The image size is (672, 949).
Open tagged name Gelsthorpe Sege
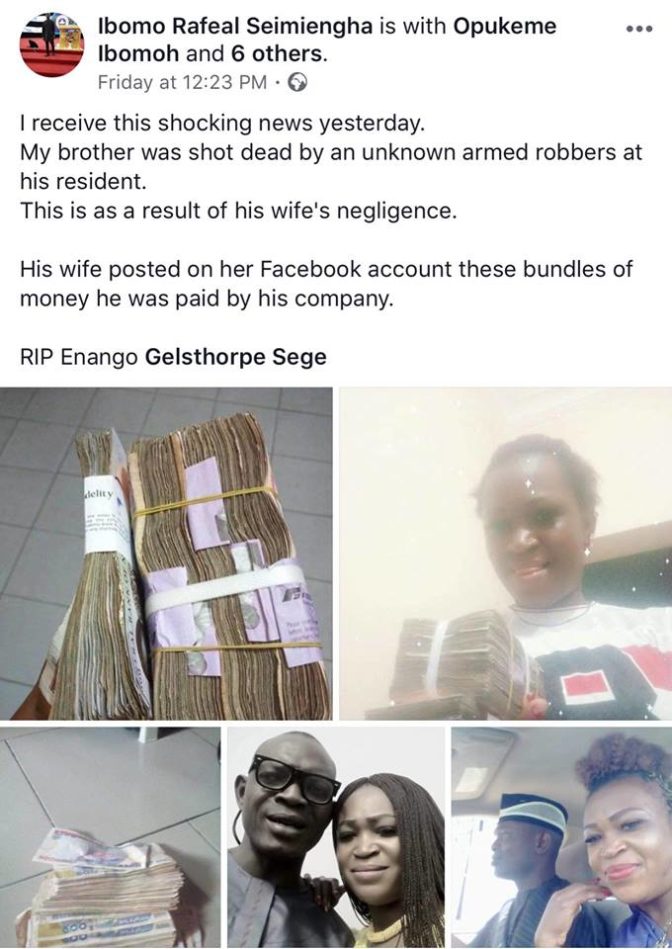pos(236,357)
